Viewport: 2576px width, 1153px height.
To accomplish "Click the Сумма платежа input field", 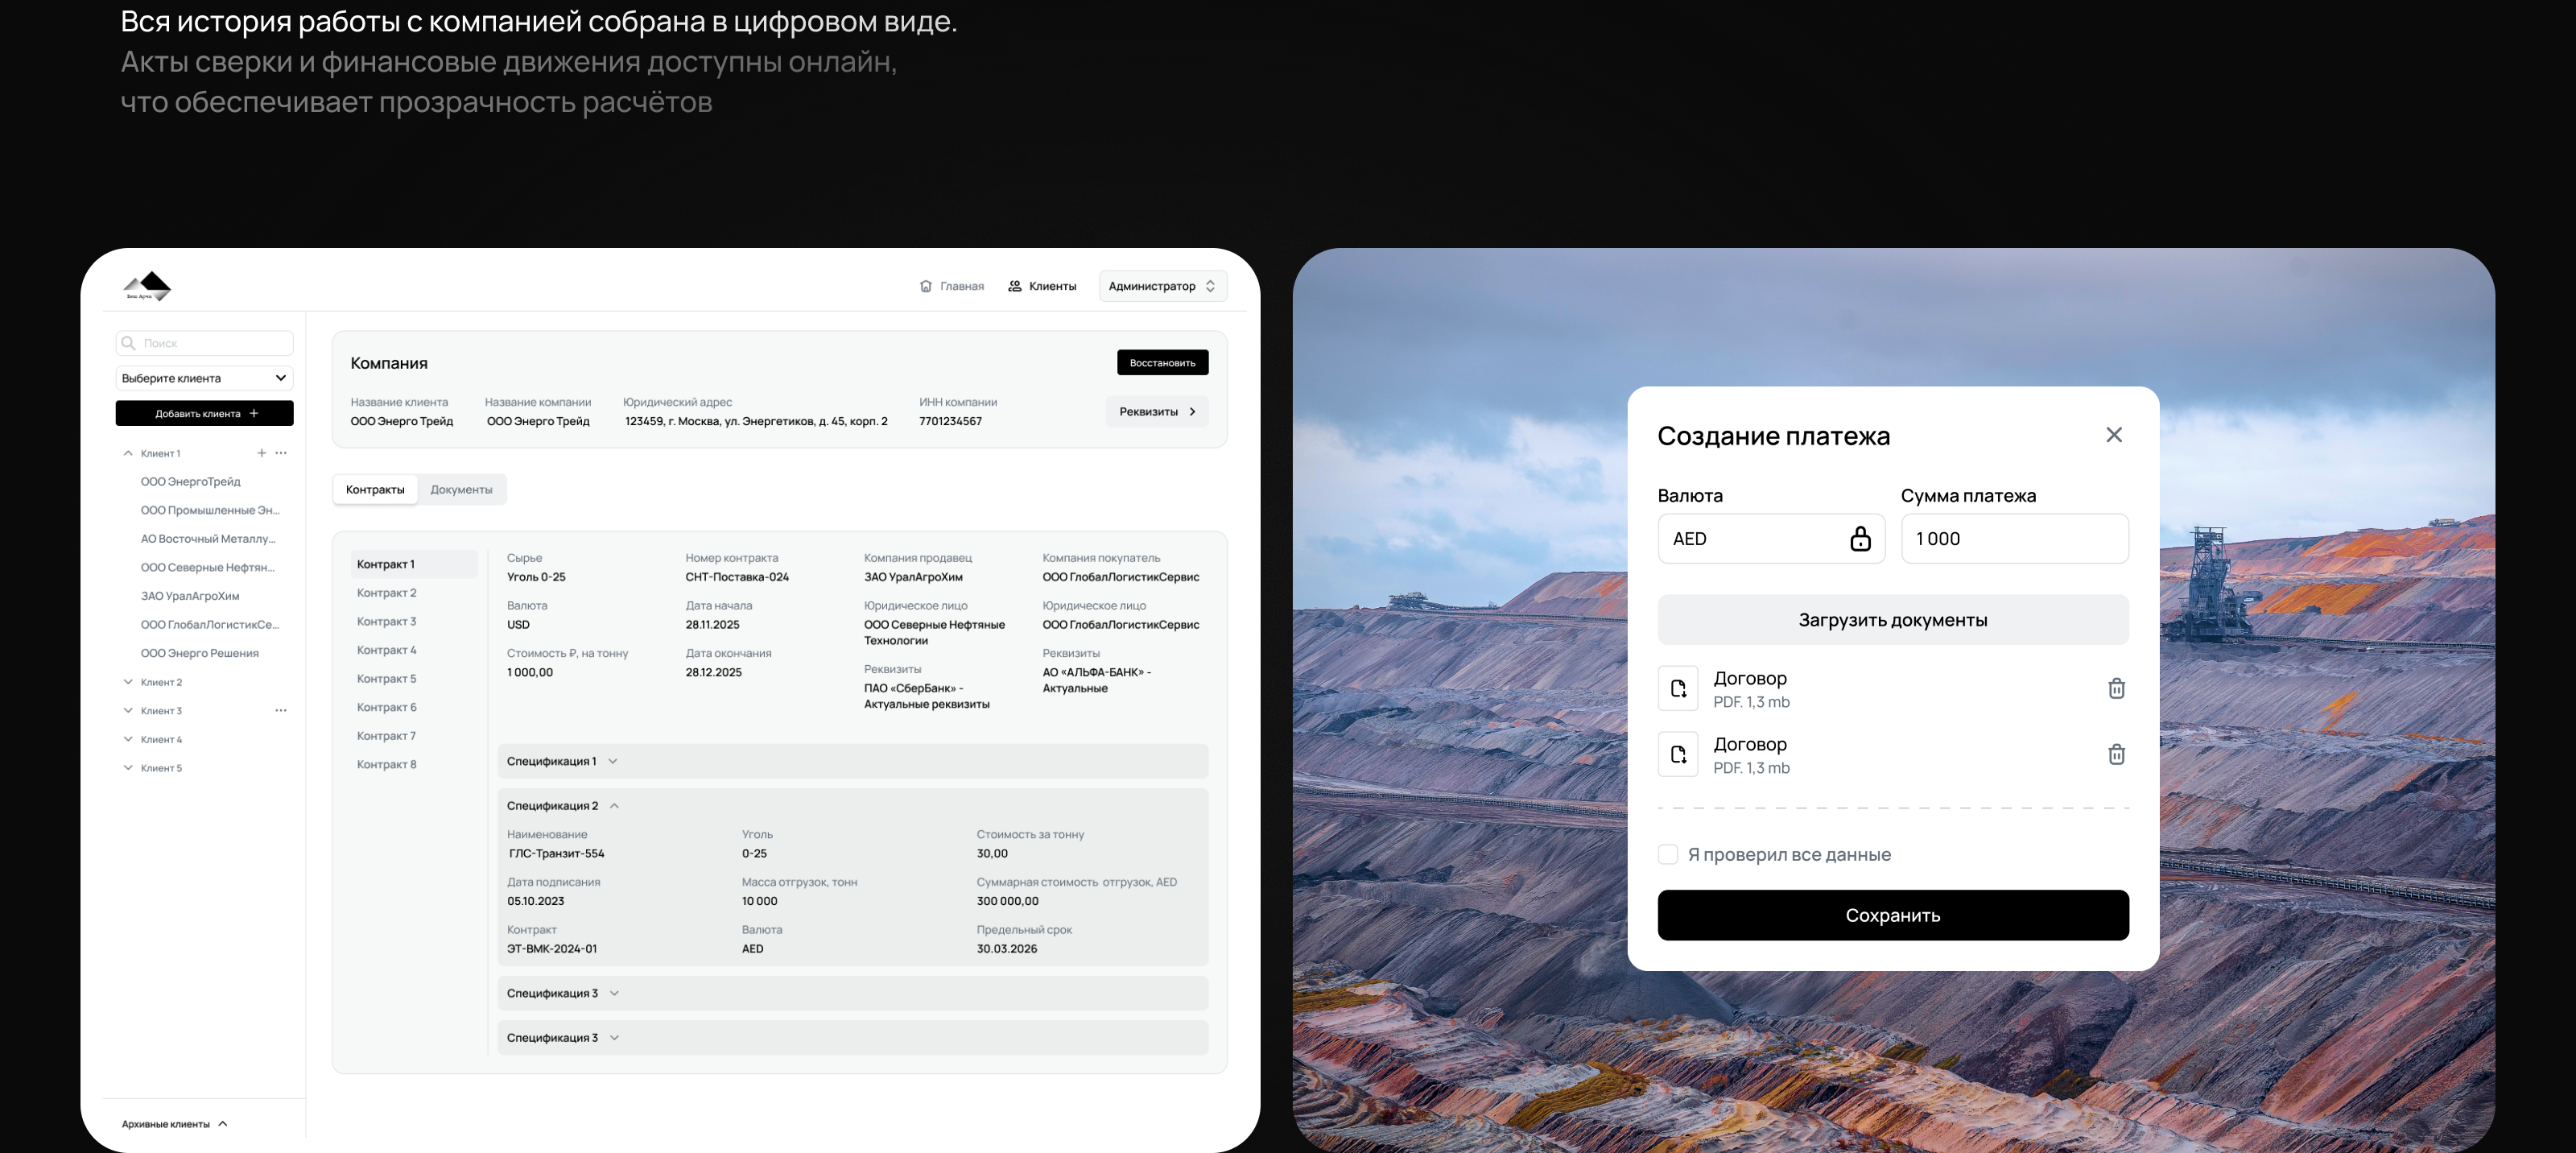I will pos(2013,539).
